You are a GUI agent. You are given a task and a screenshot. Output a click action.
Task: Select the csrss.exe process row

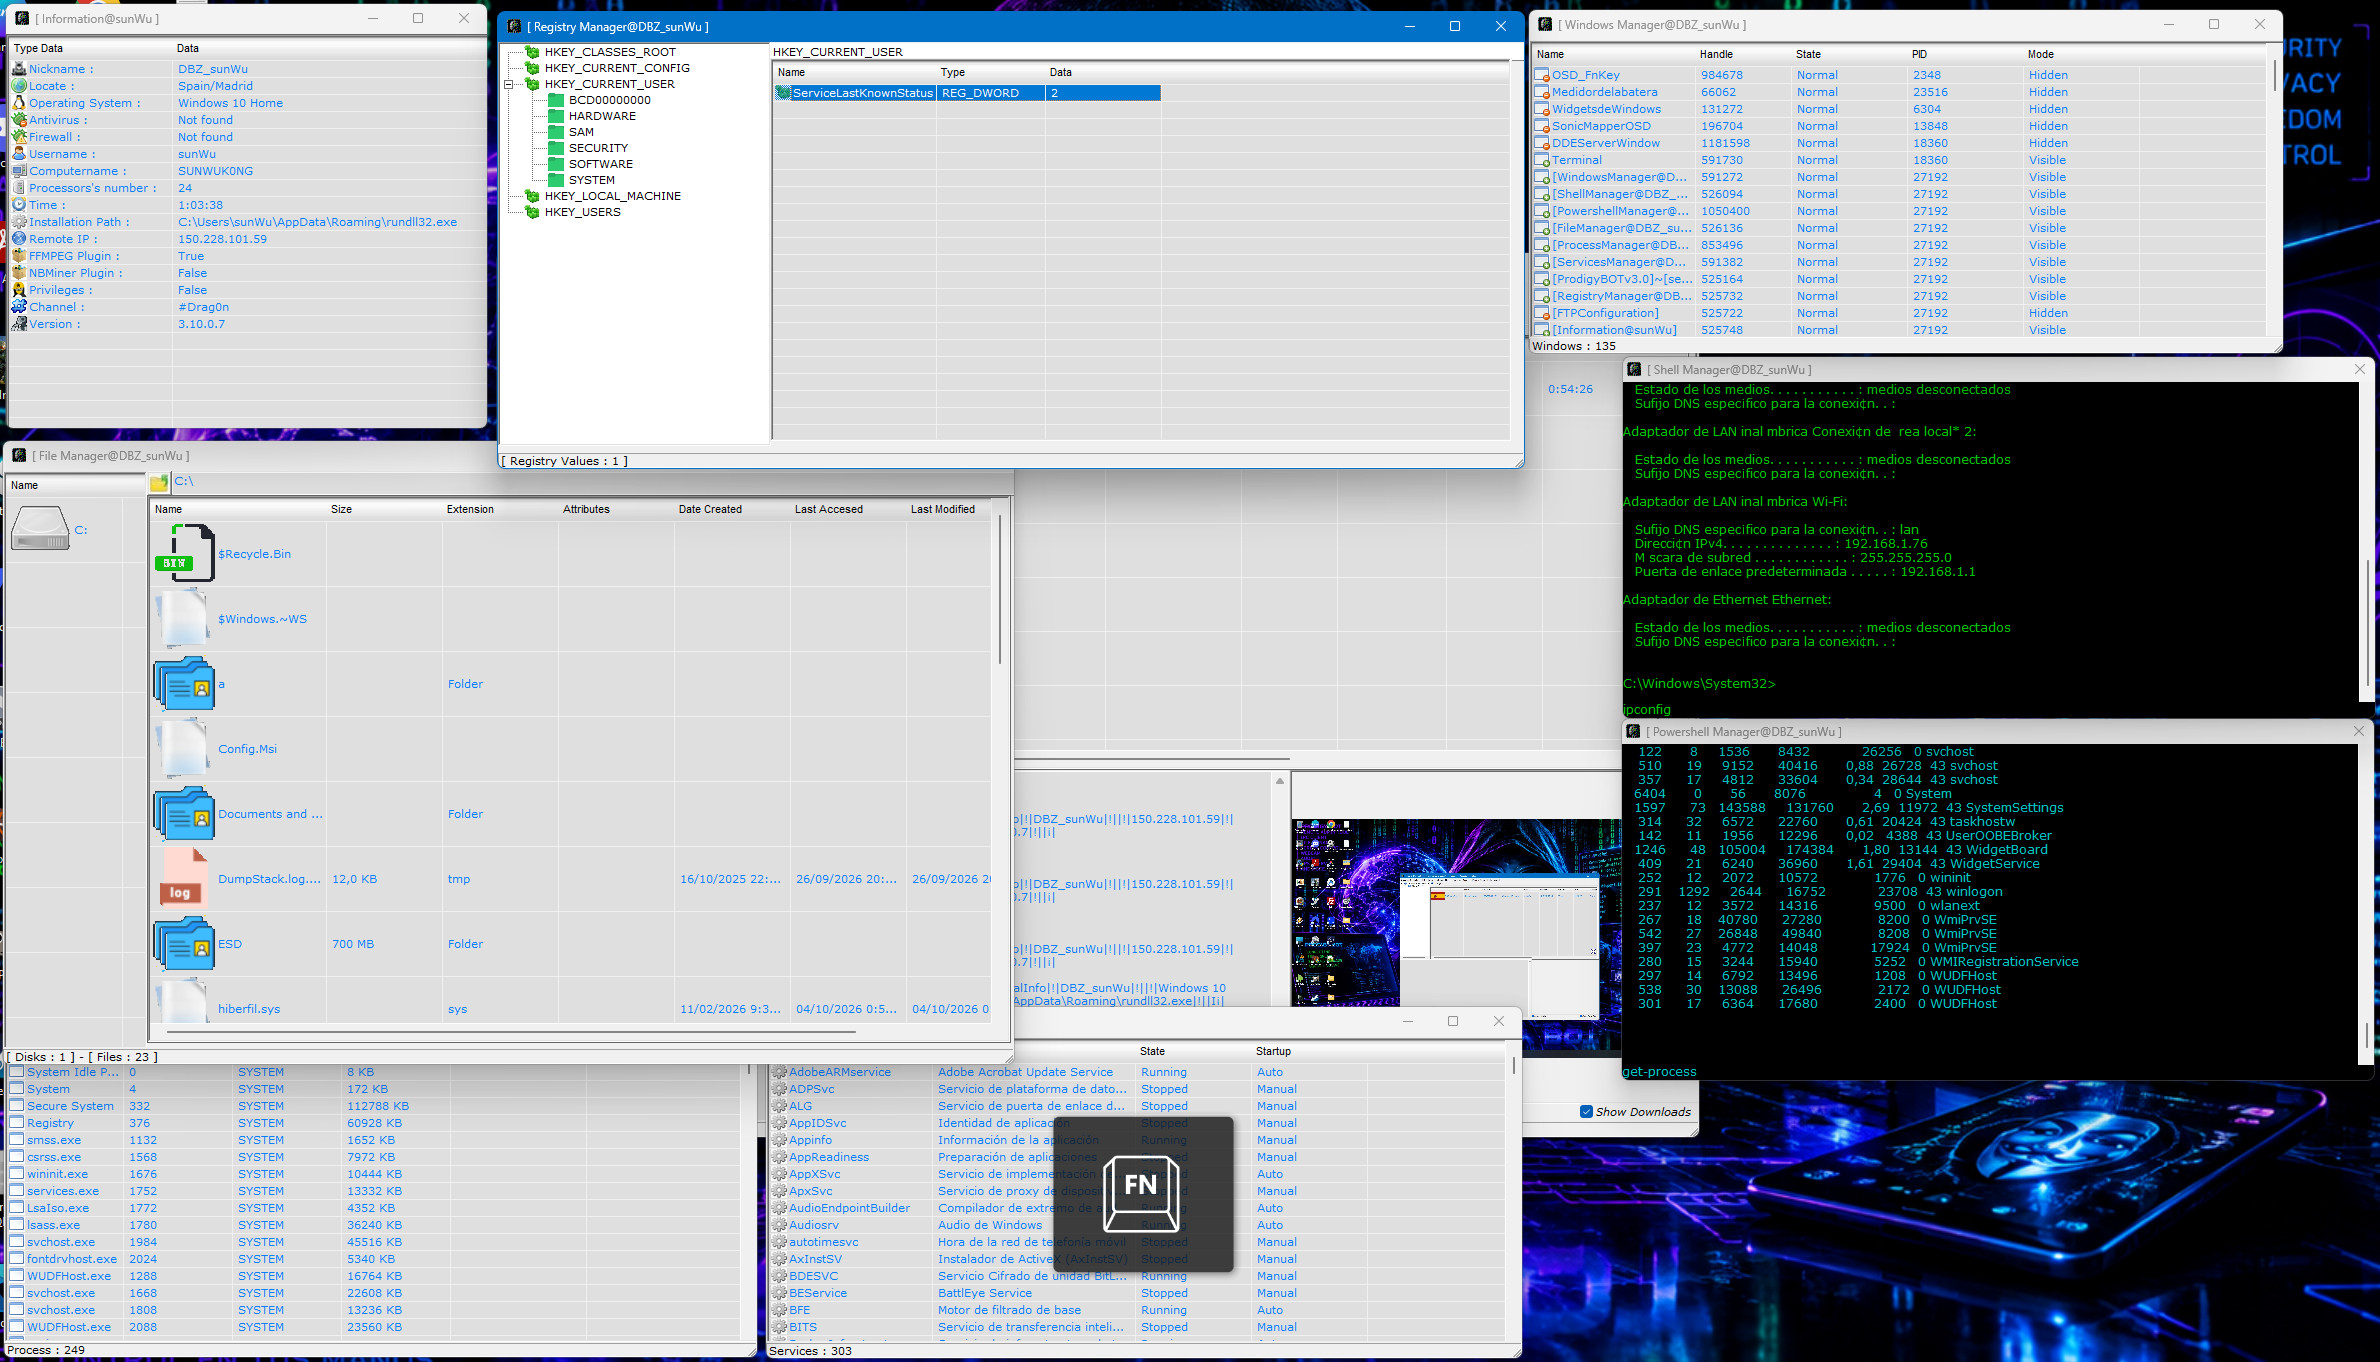pyautogui.click(x=375, y=1157)
